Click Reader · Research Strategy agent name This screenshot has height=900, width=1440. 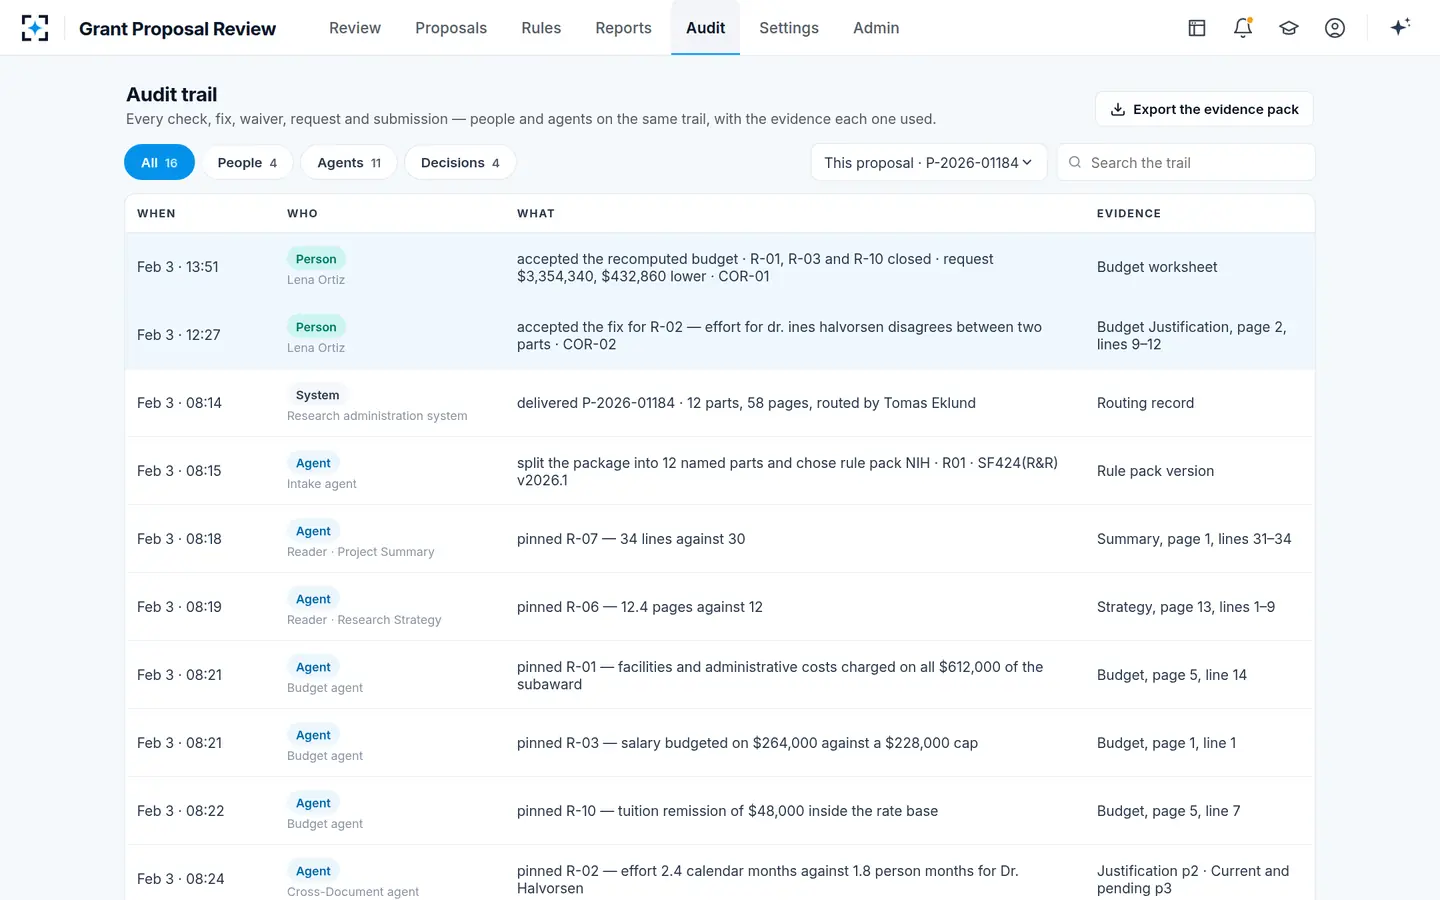[x=364, y=620]
